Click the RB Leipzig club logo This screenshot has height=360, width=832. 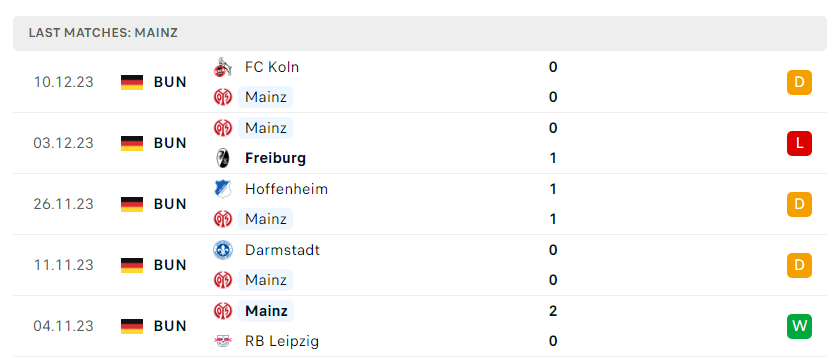click(222, 341)
